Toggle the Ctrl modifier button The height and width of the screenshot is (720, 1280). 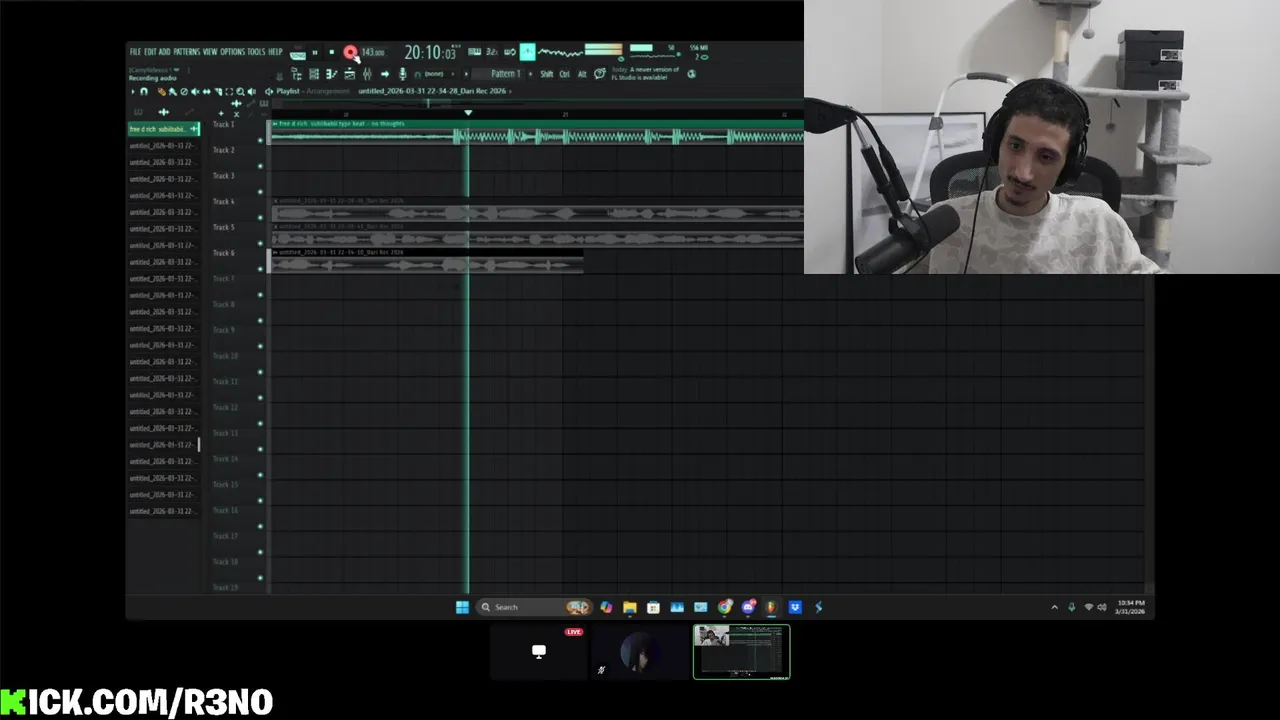565,74
